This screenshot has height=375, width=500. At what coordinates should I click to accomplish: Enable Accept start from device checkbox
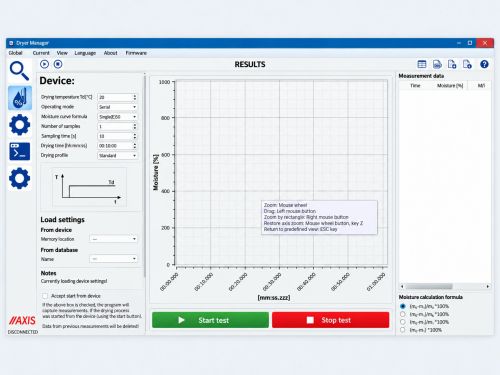click(x=45, y=296)
